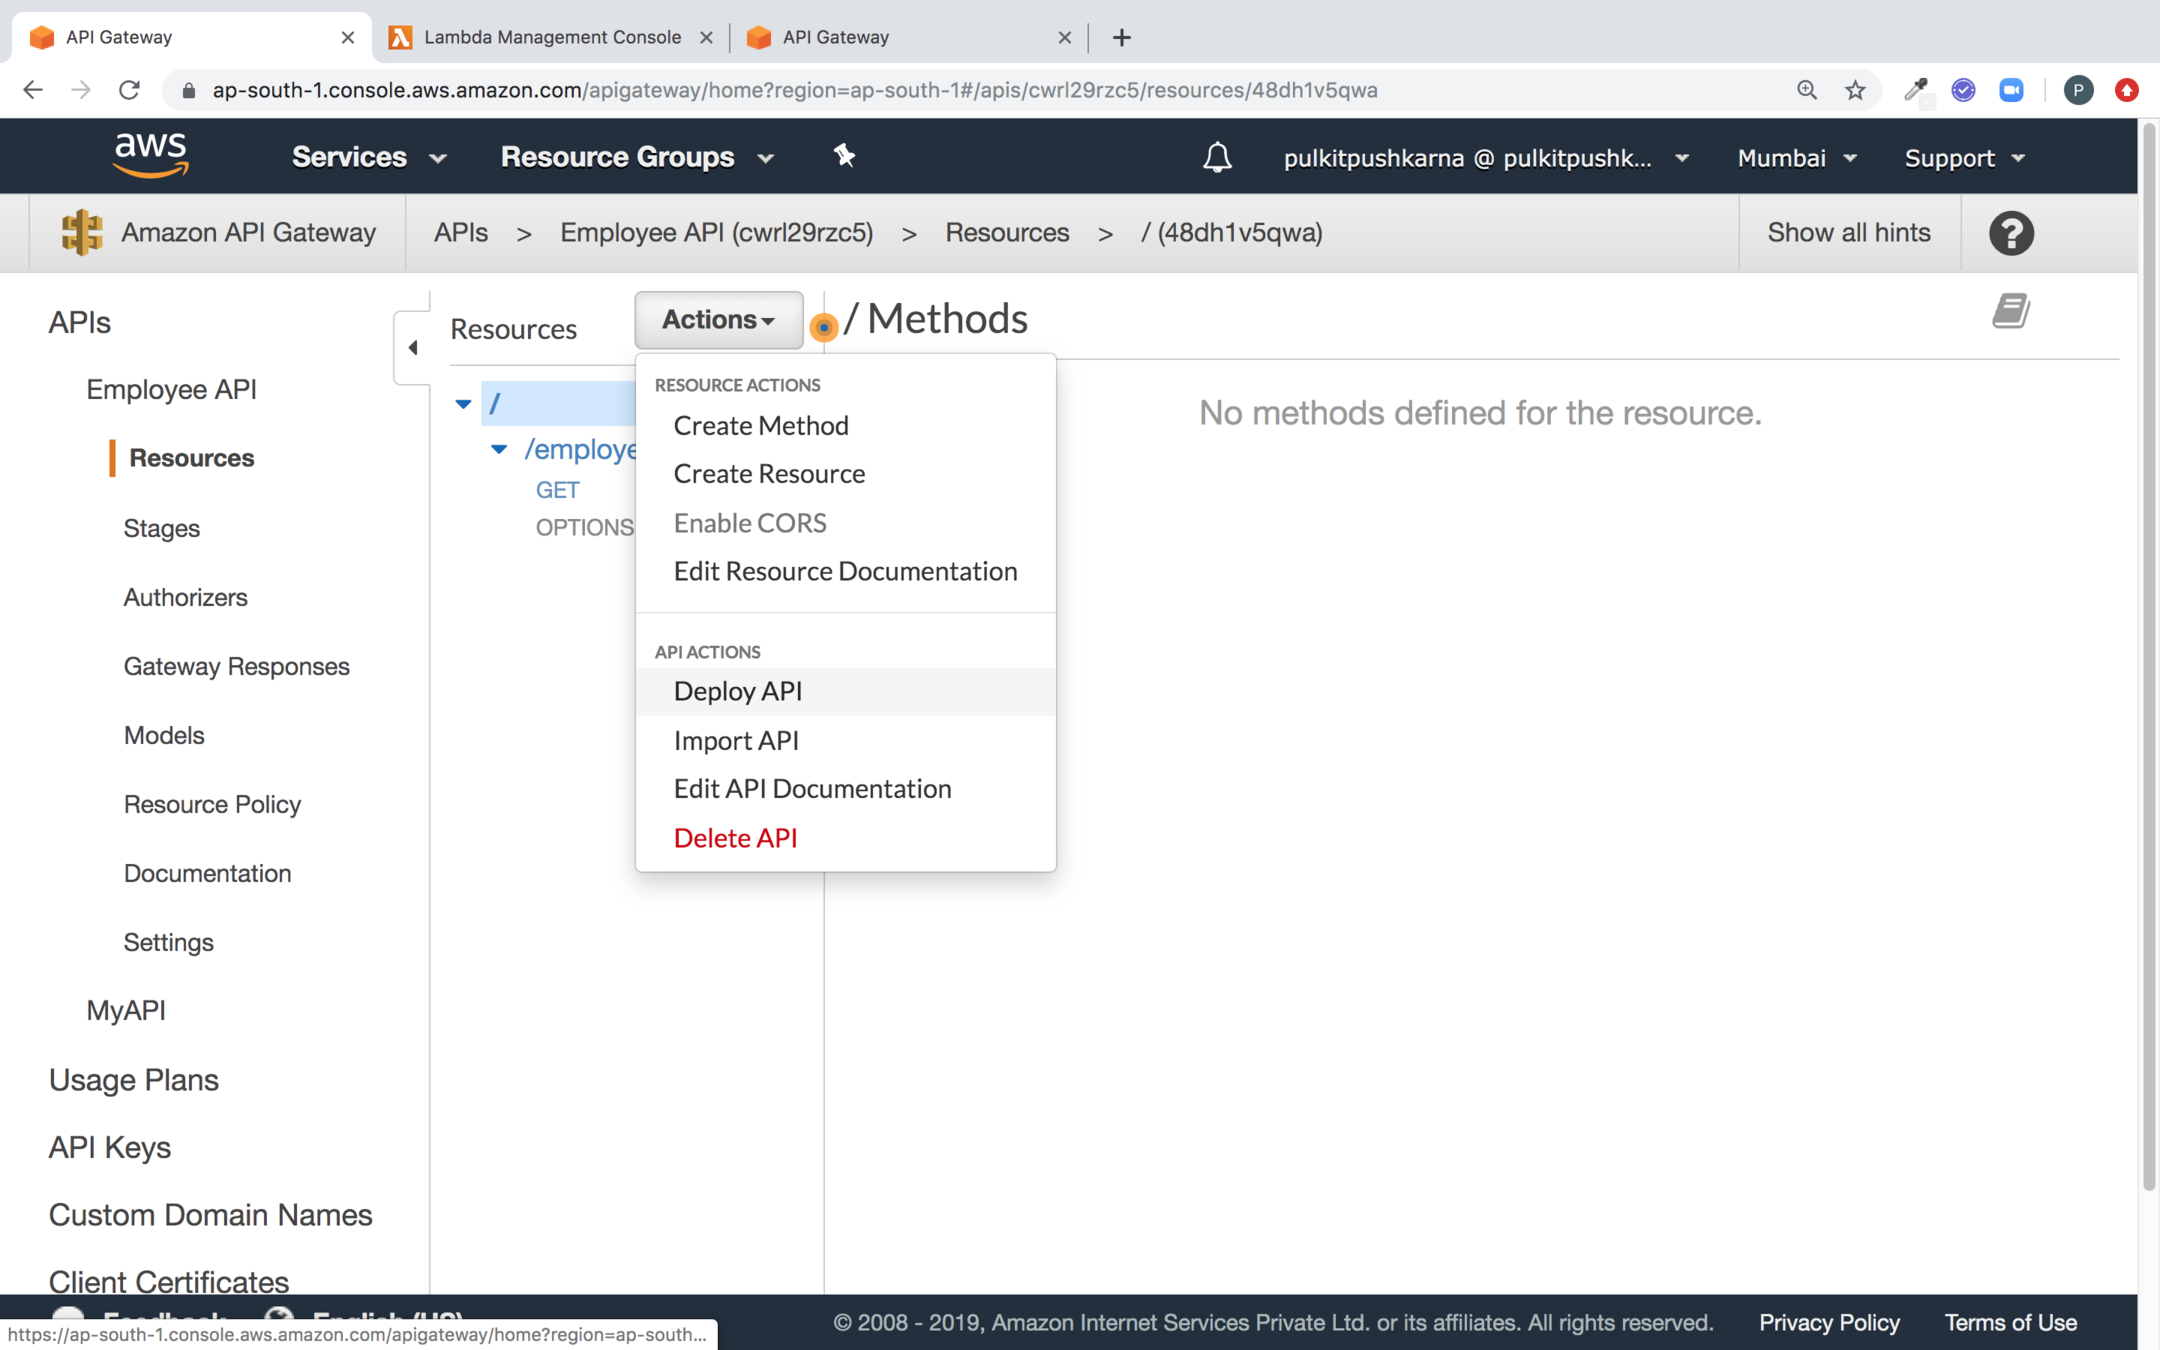Bookmark page with star icon
Image resolution: width=2160 pixels, height=1350 pixels.
1855,90
